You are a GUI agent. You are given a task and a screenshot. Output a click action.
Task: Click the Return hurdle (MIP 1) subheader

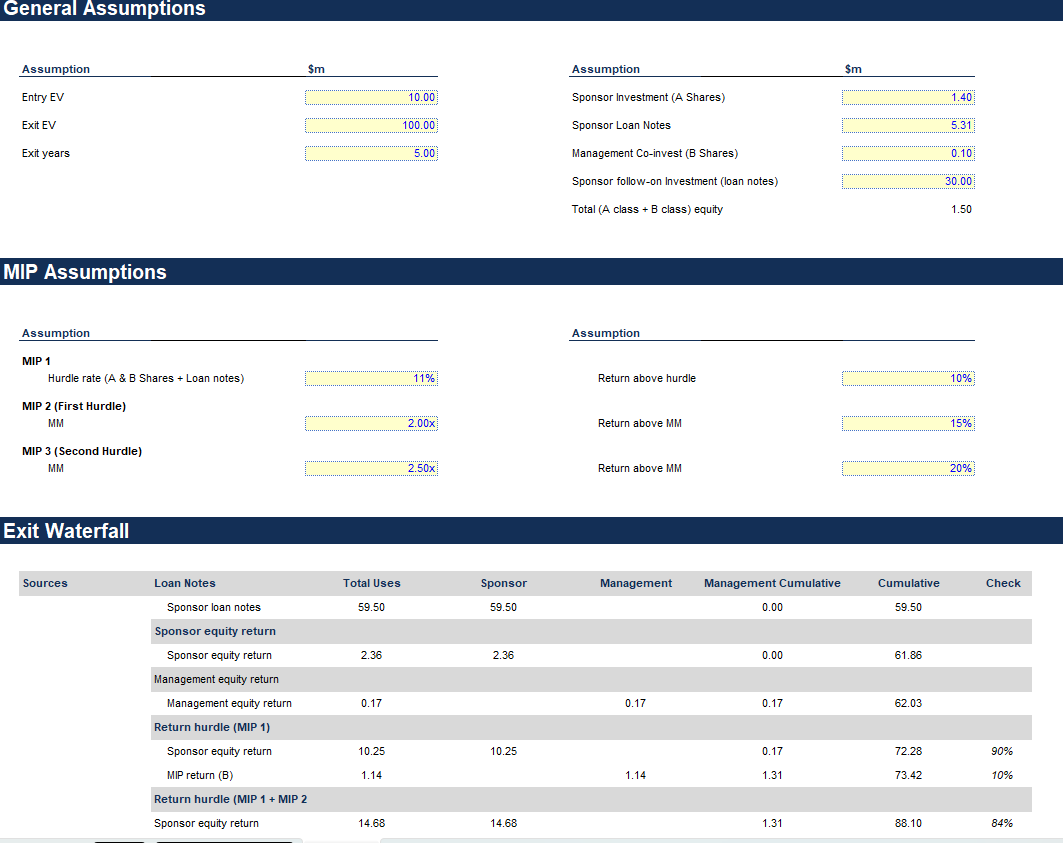(590, 728)
